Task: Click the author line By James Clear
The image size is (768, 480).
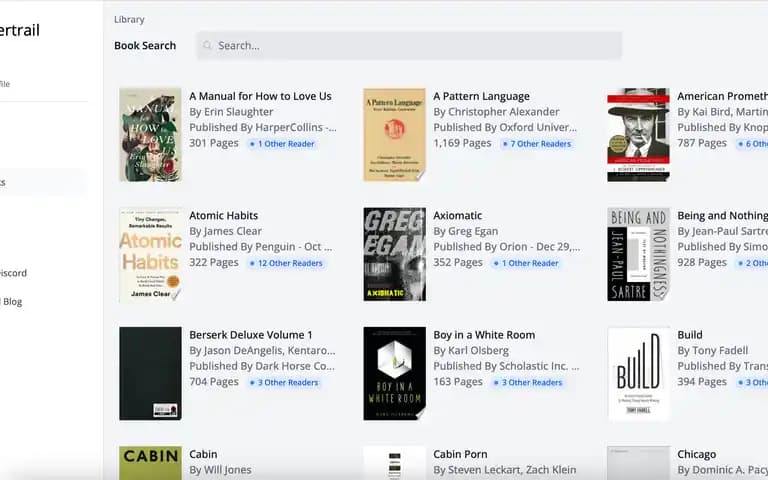Action: pos(225,231)
